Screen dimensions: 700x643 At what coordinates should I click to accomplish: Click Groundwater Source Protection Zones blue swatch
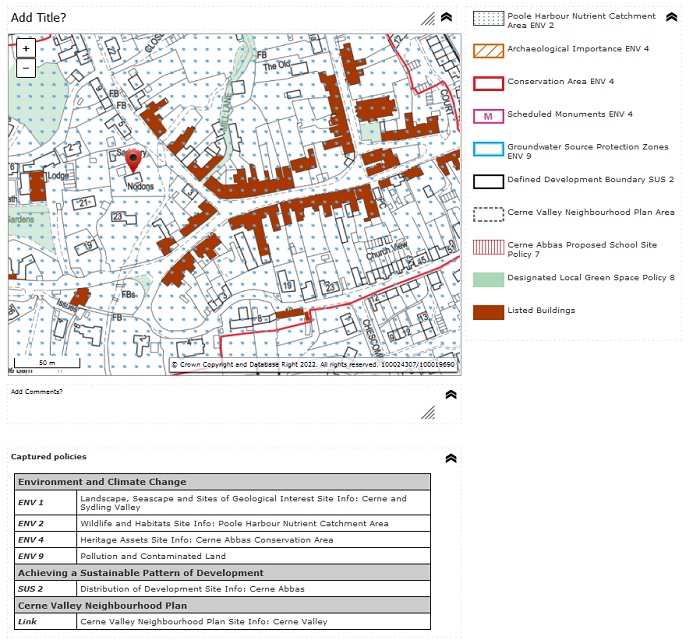click(488, 149)
